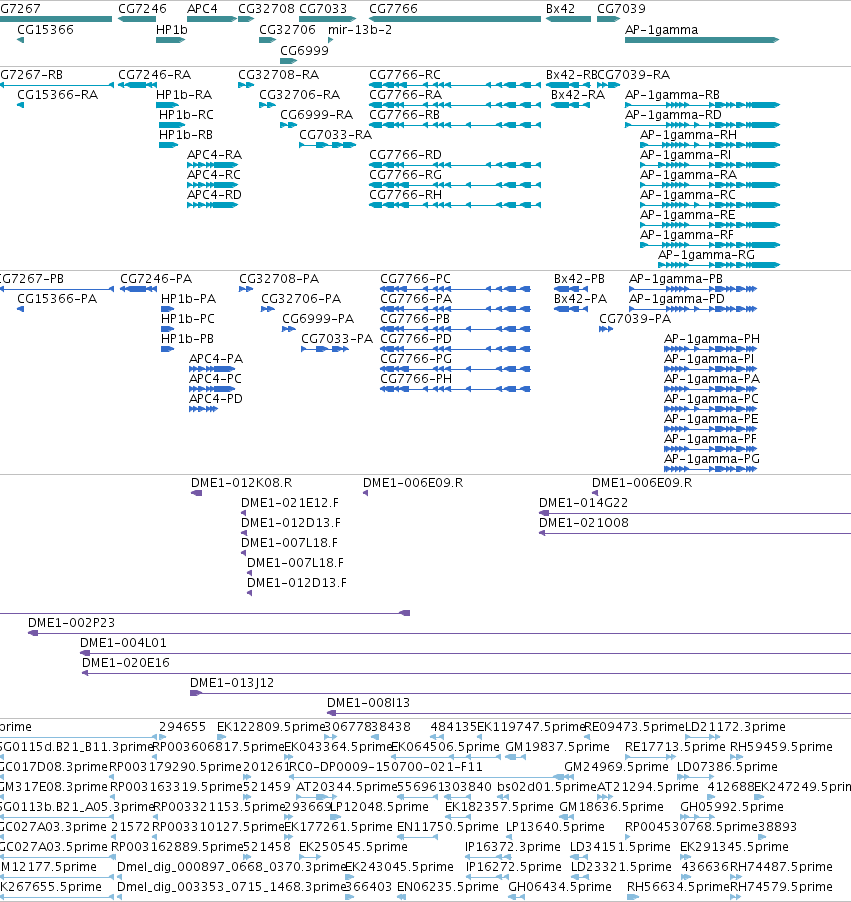Viewport: 851px width, 902px height.
Task: Click transcript label CG7246-RA
Action: pos(155,75)
